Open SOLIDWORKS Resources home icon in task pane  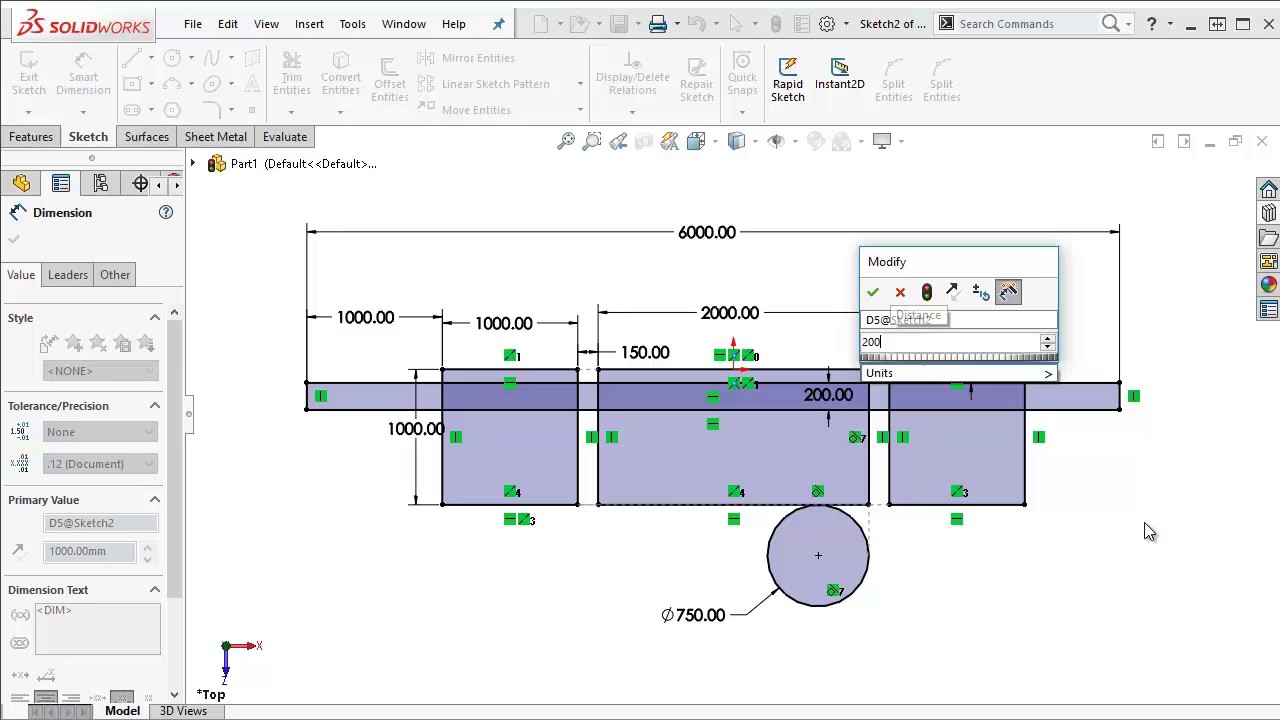1268,190
